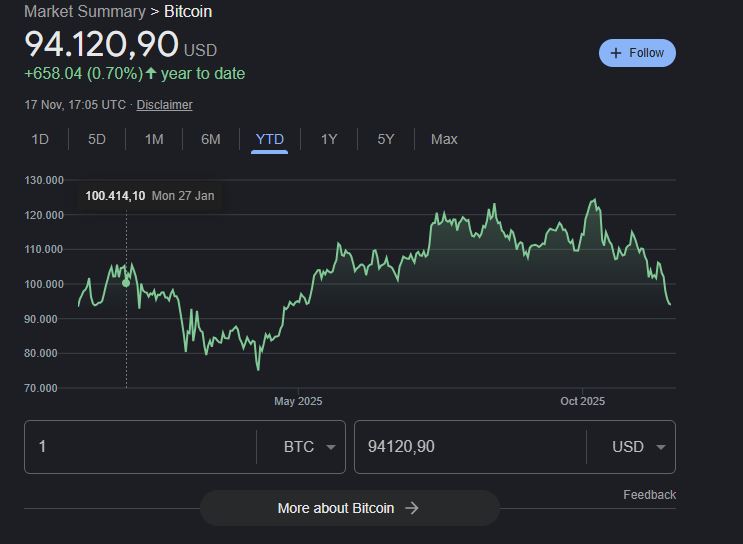Image resolution: width=743 pixels, height=544 pixels.
Task: Open the BTC currency dropdown
Action: [x=309, y=447]
